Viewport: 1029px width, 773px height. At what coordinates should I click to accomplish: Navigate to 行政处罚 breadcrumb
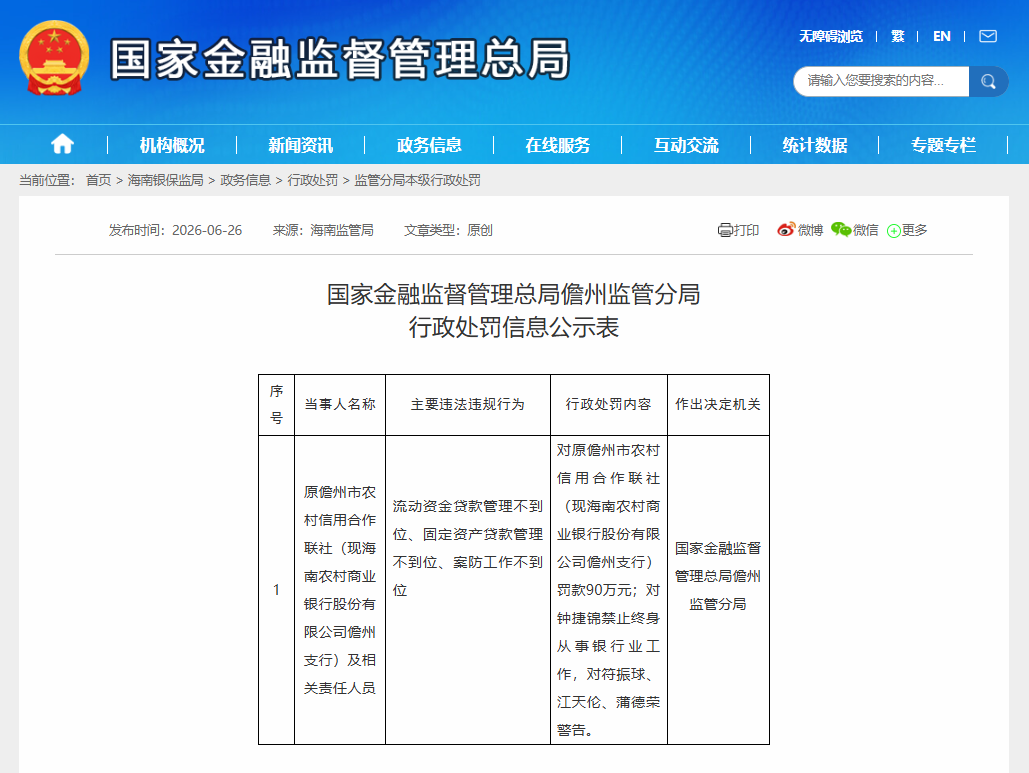(x=312, y=180)
